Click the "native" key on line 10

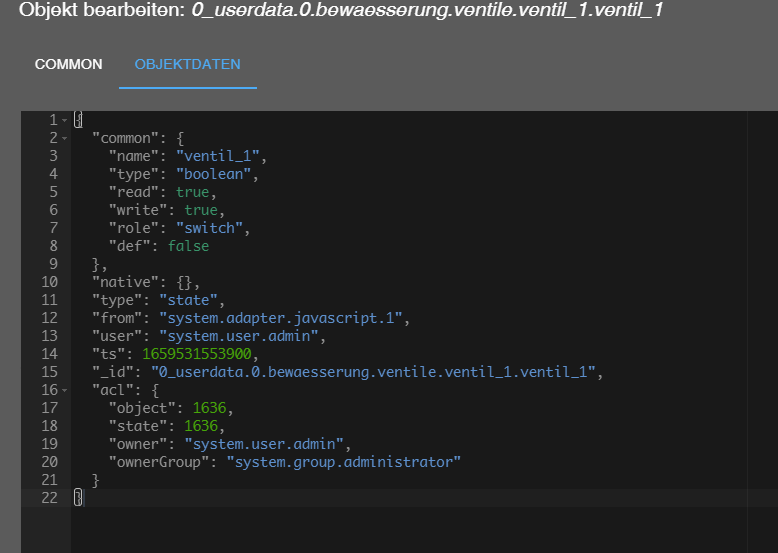[126, 282]
